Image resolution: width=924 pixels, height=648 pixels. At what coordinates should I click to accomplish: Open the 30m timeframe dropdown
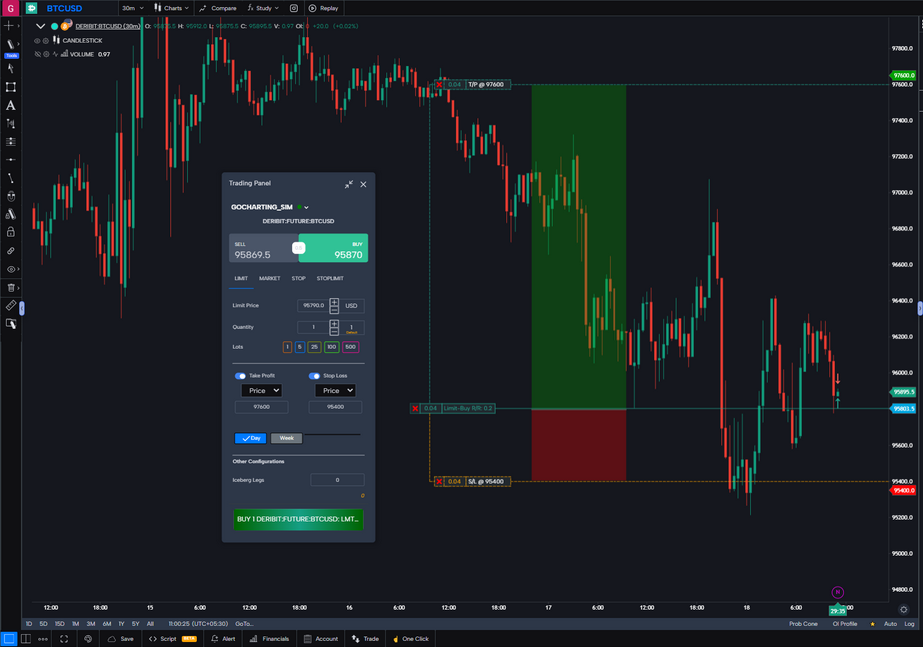point(132,8)
